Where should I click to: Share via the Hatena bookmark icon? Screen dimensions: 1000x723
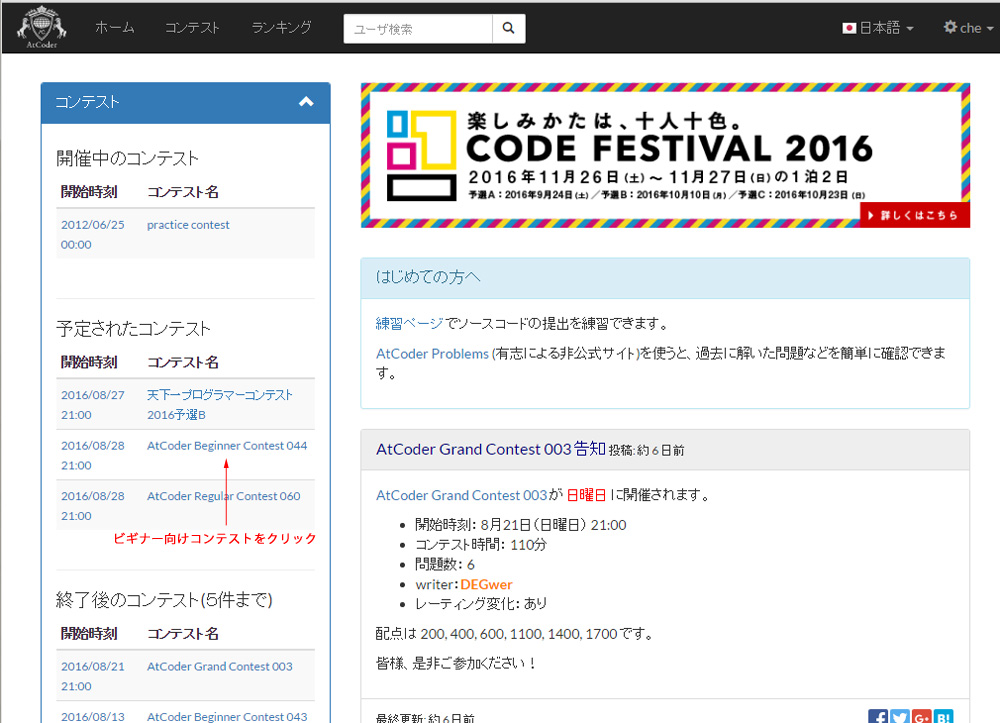(943, 717)
